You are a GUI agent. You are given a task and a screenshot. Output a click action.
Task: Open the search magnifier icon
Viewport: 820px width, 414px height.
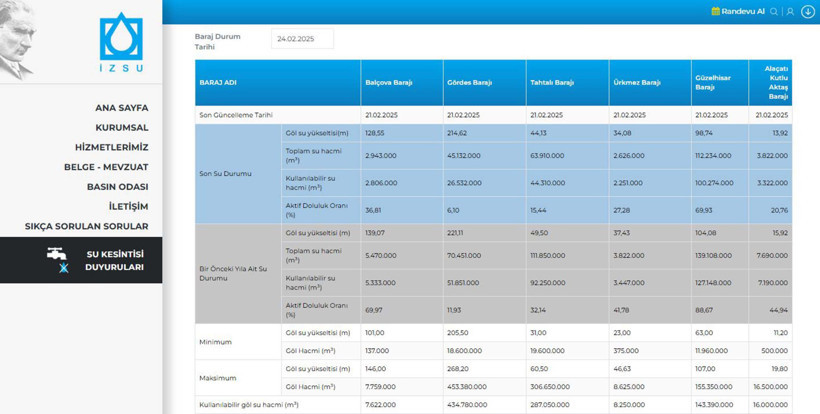click(774, 12)
